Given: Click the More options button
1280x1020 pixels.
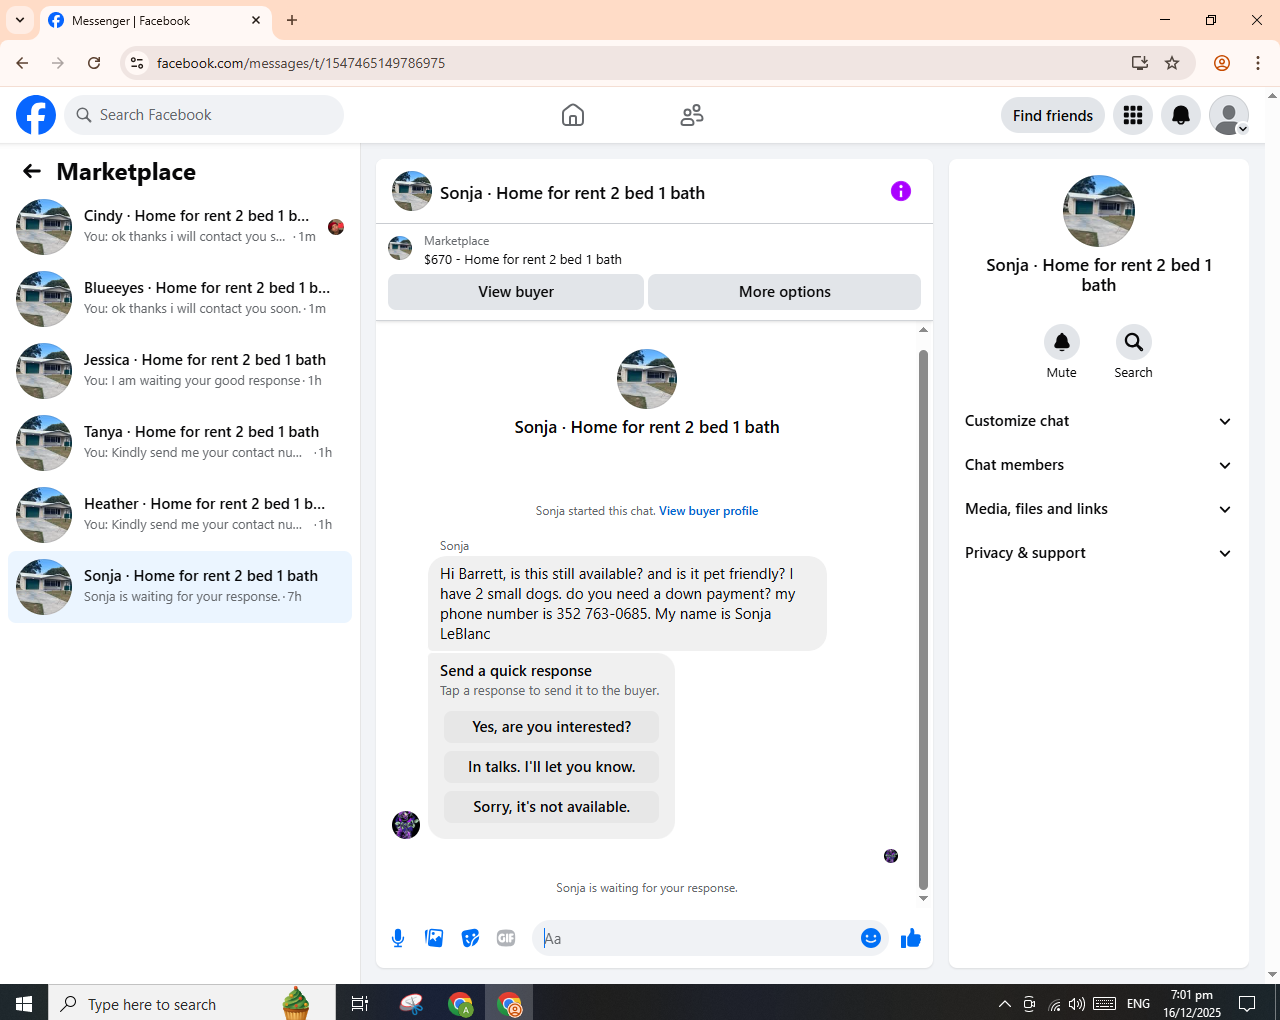Looking at the screenshot, I should coord(784,292).
